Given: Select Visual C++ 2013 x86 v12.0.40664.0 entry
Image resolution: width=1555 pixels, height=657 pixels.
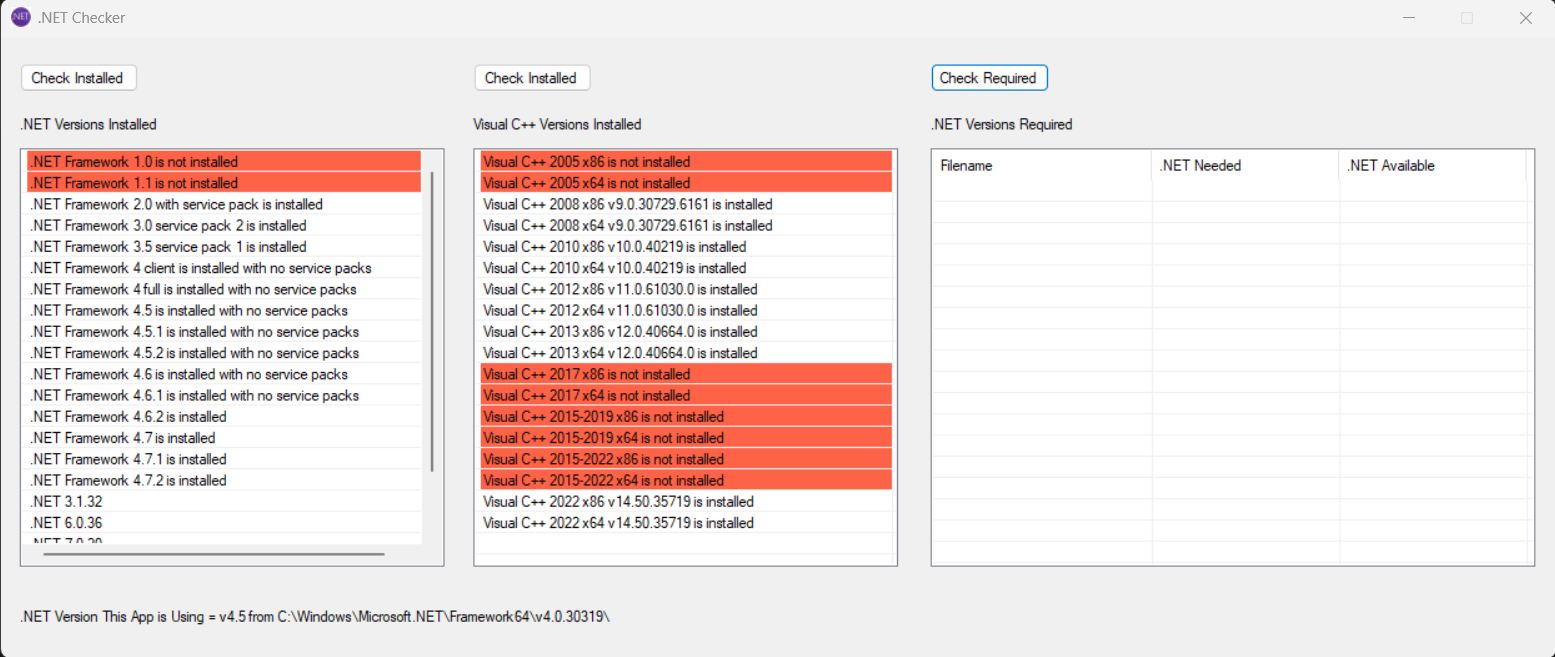Looking at the screenshot, I should pos(620,332).
